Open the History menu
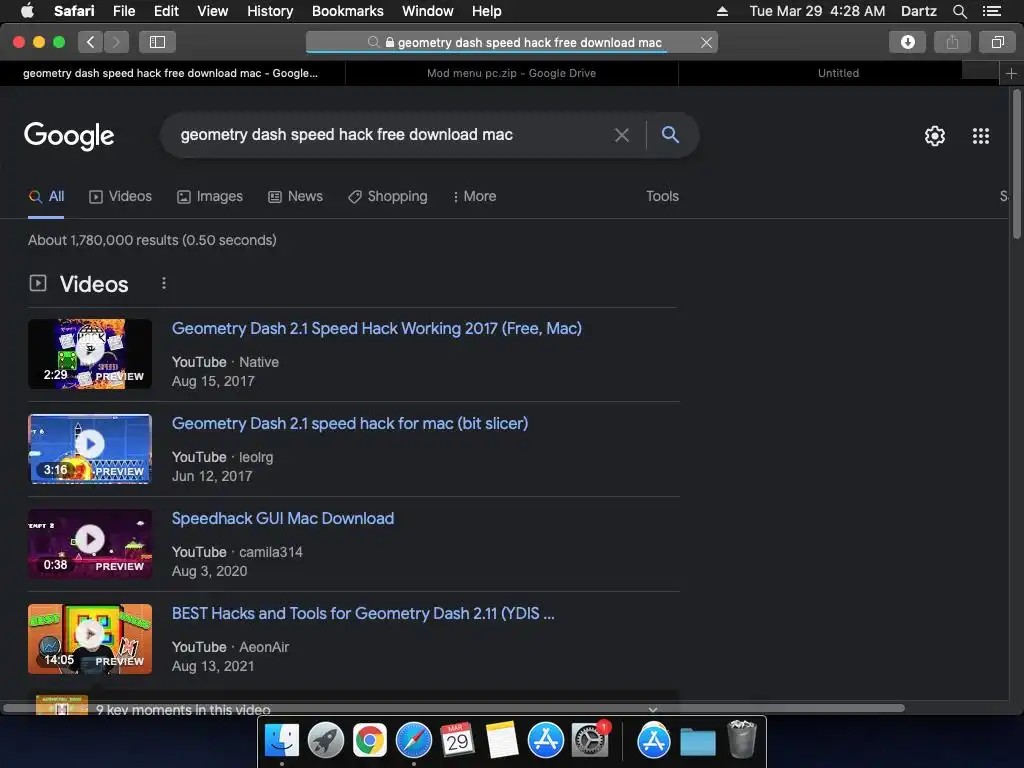This screenshot has height=768, width=1024. 270,11
